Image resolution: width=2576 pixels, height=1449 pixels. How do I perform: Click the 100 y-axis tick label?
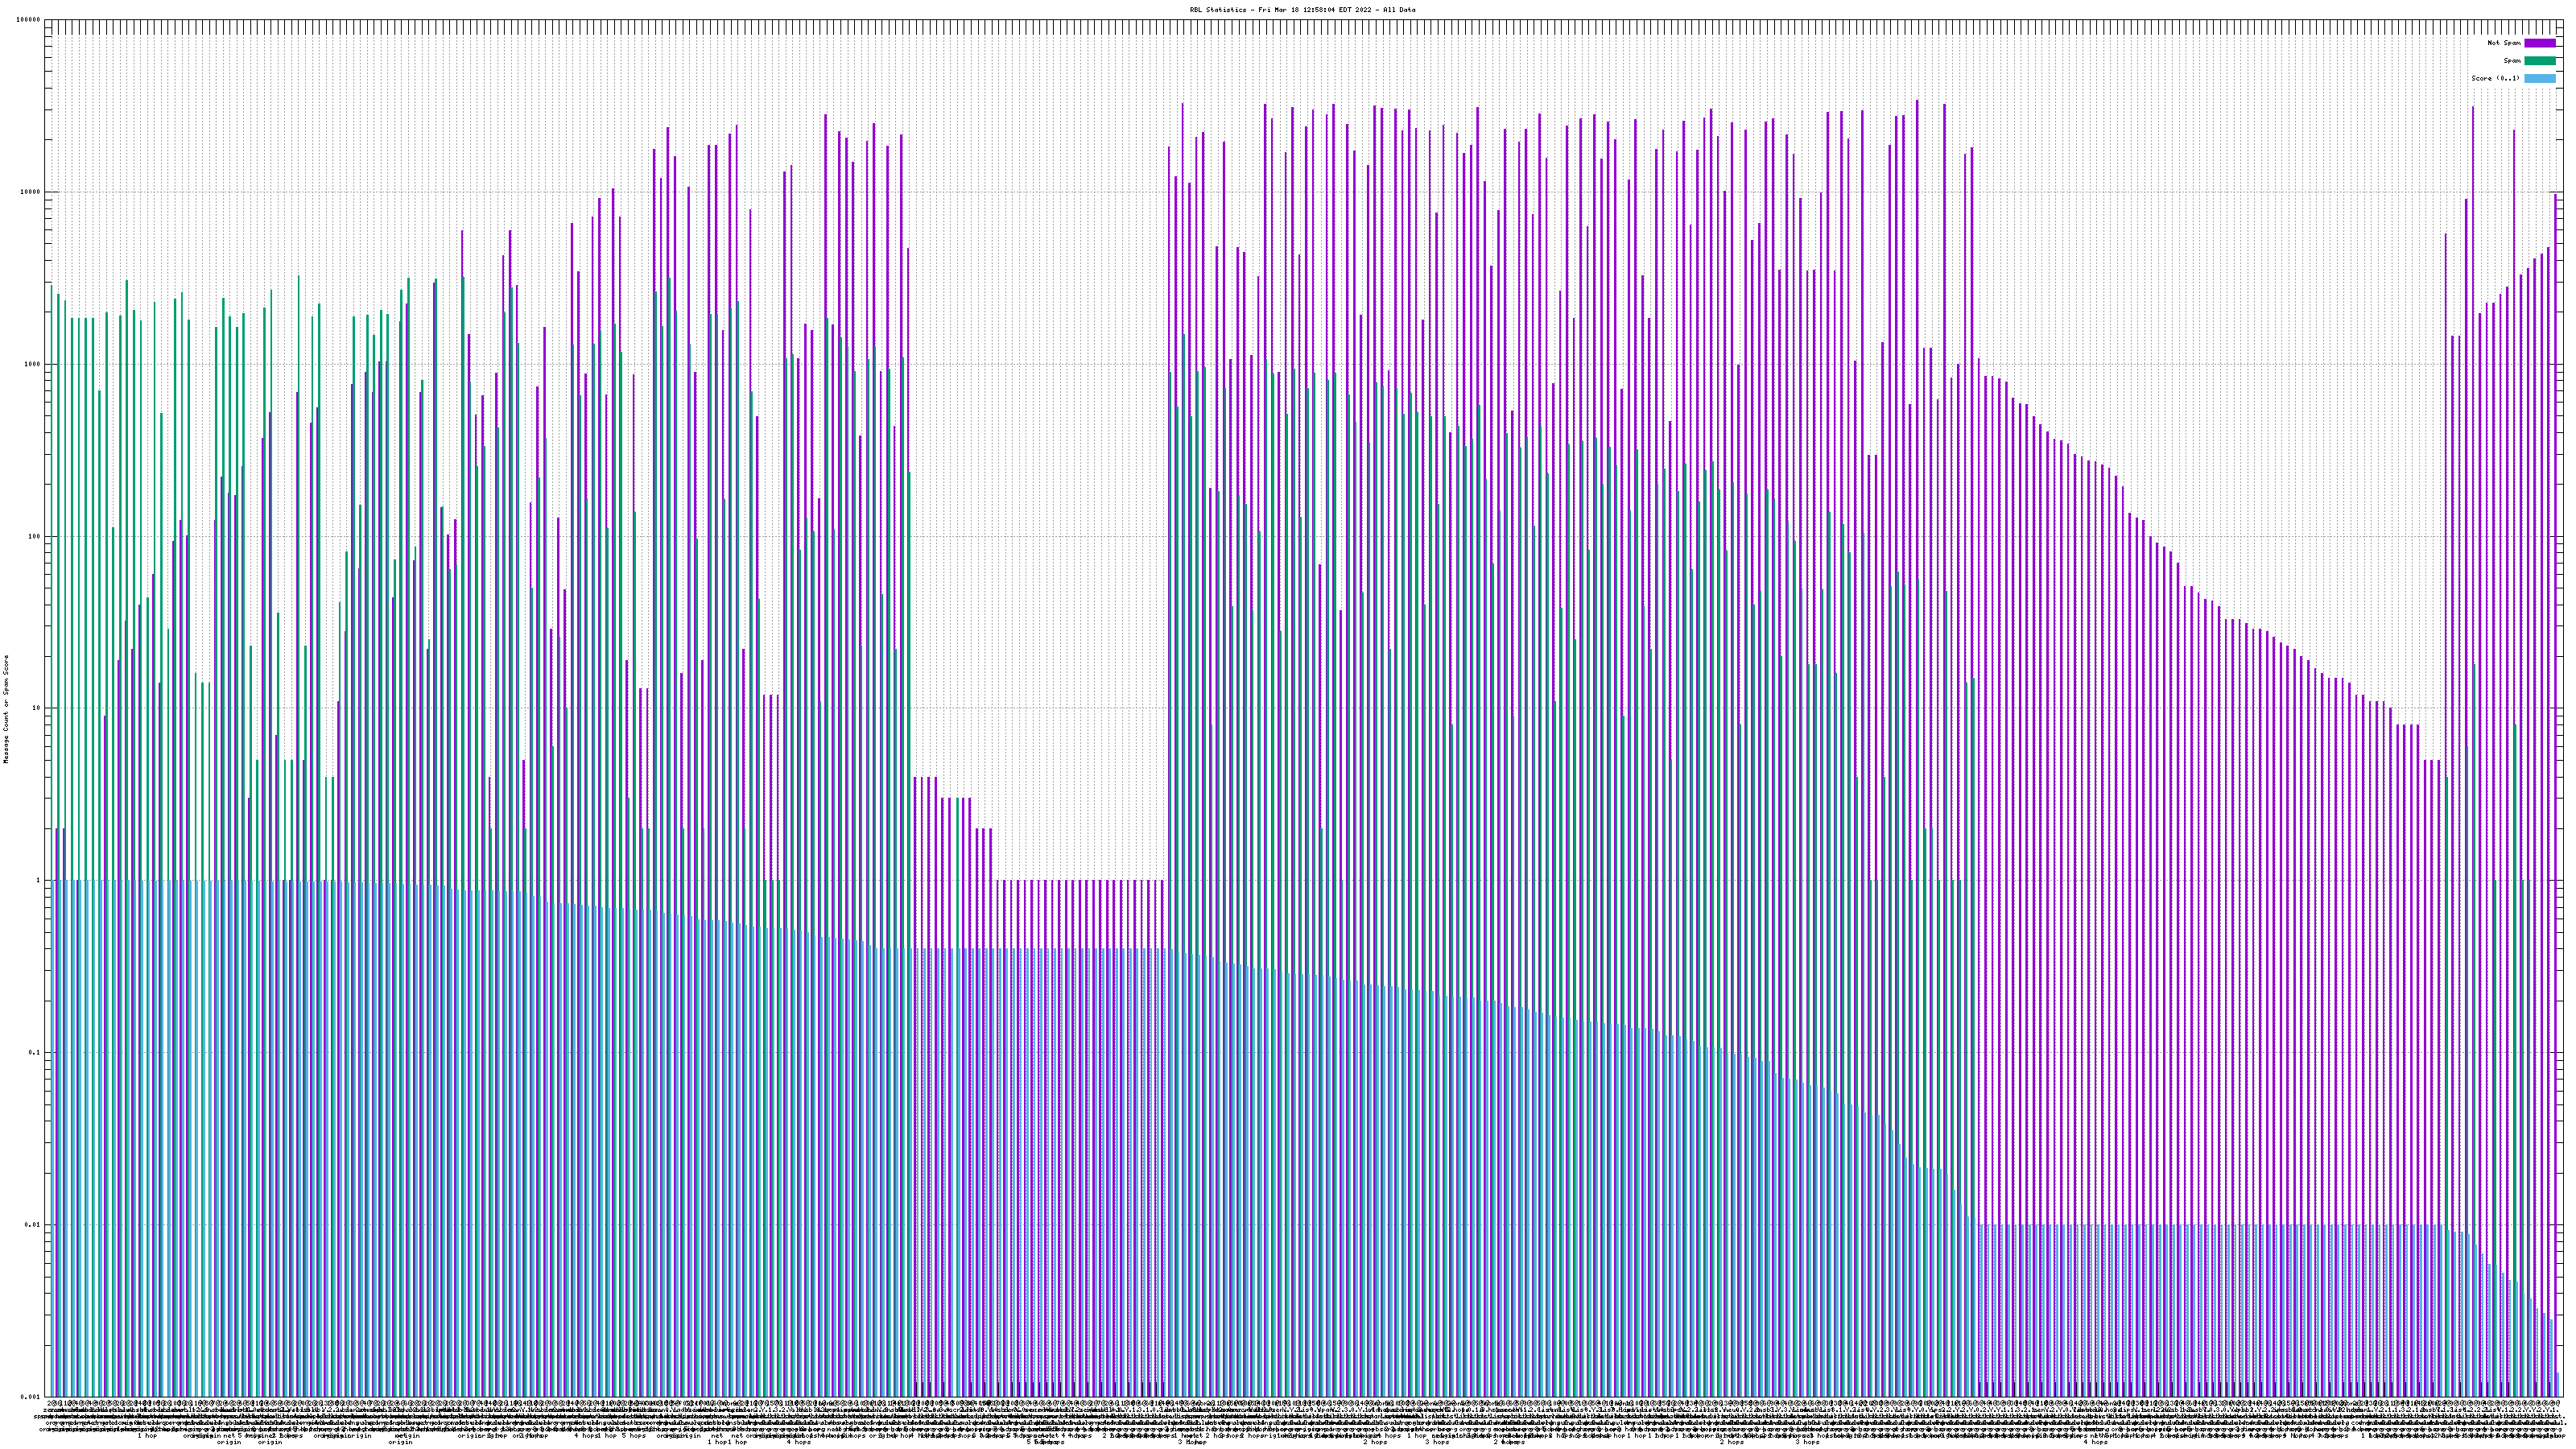pos(35,536)
